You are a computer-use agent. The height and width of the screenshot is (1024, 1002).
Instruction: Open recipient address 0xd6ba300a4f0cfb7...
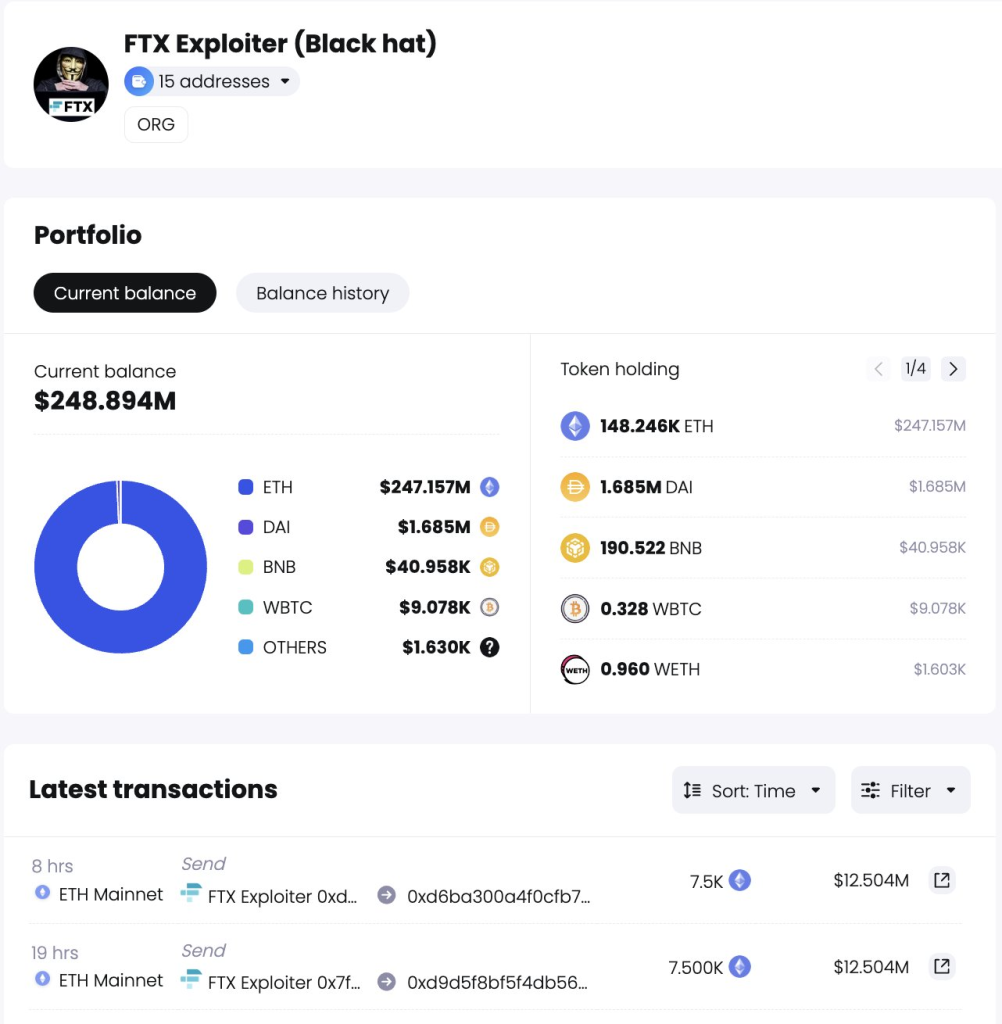(498, 896)
